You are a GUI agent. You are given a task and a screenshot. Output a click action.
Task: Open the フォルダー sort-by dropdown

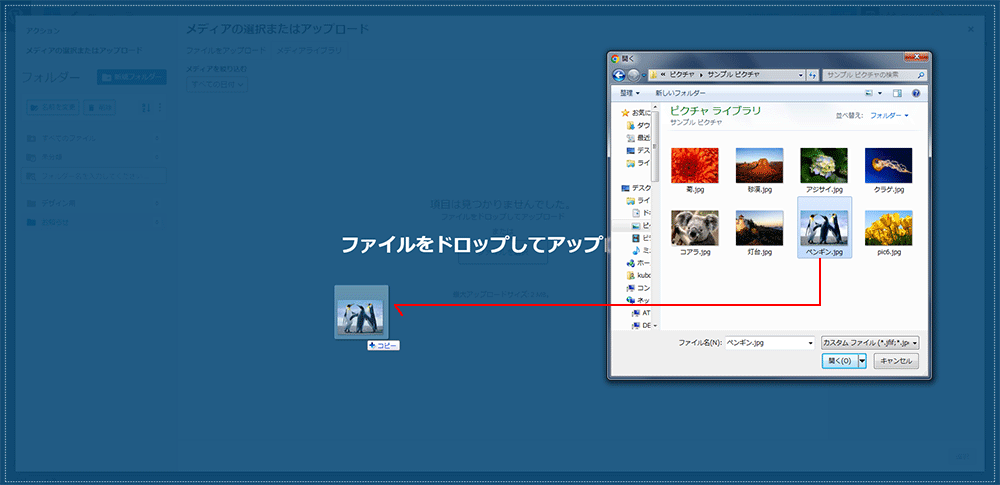click(x=889, y=116)
